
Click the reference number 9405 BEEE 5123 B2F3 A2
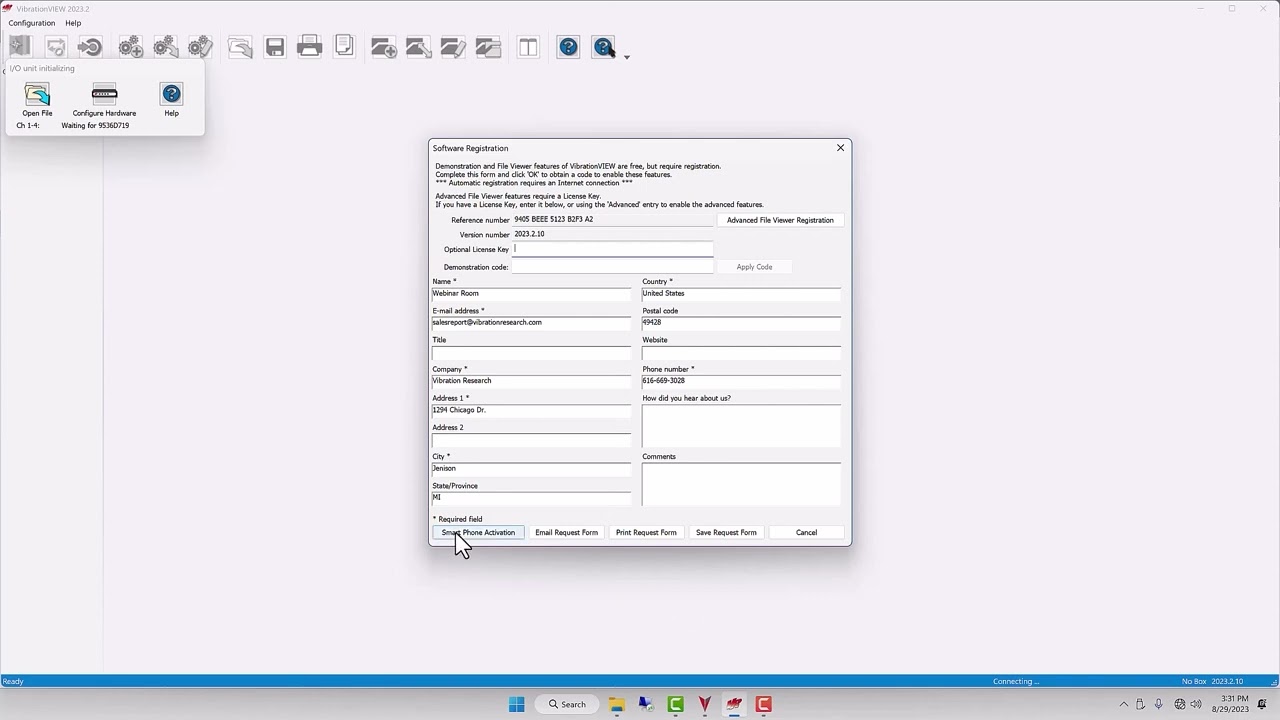point(553,220)
